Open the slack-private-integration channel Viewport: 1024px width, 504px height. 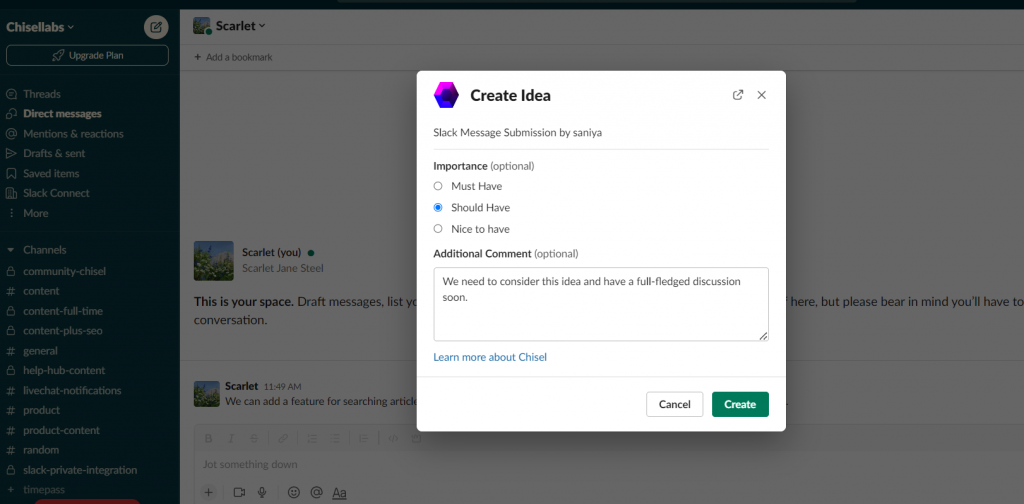(80, 470)
